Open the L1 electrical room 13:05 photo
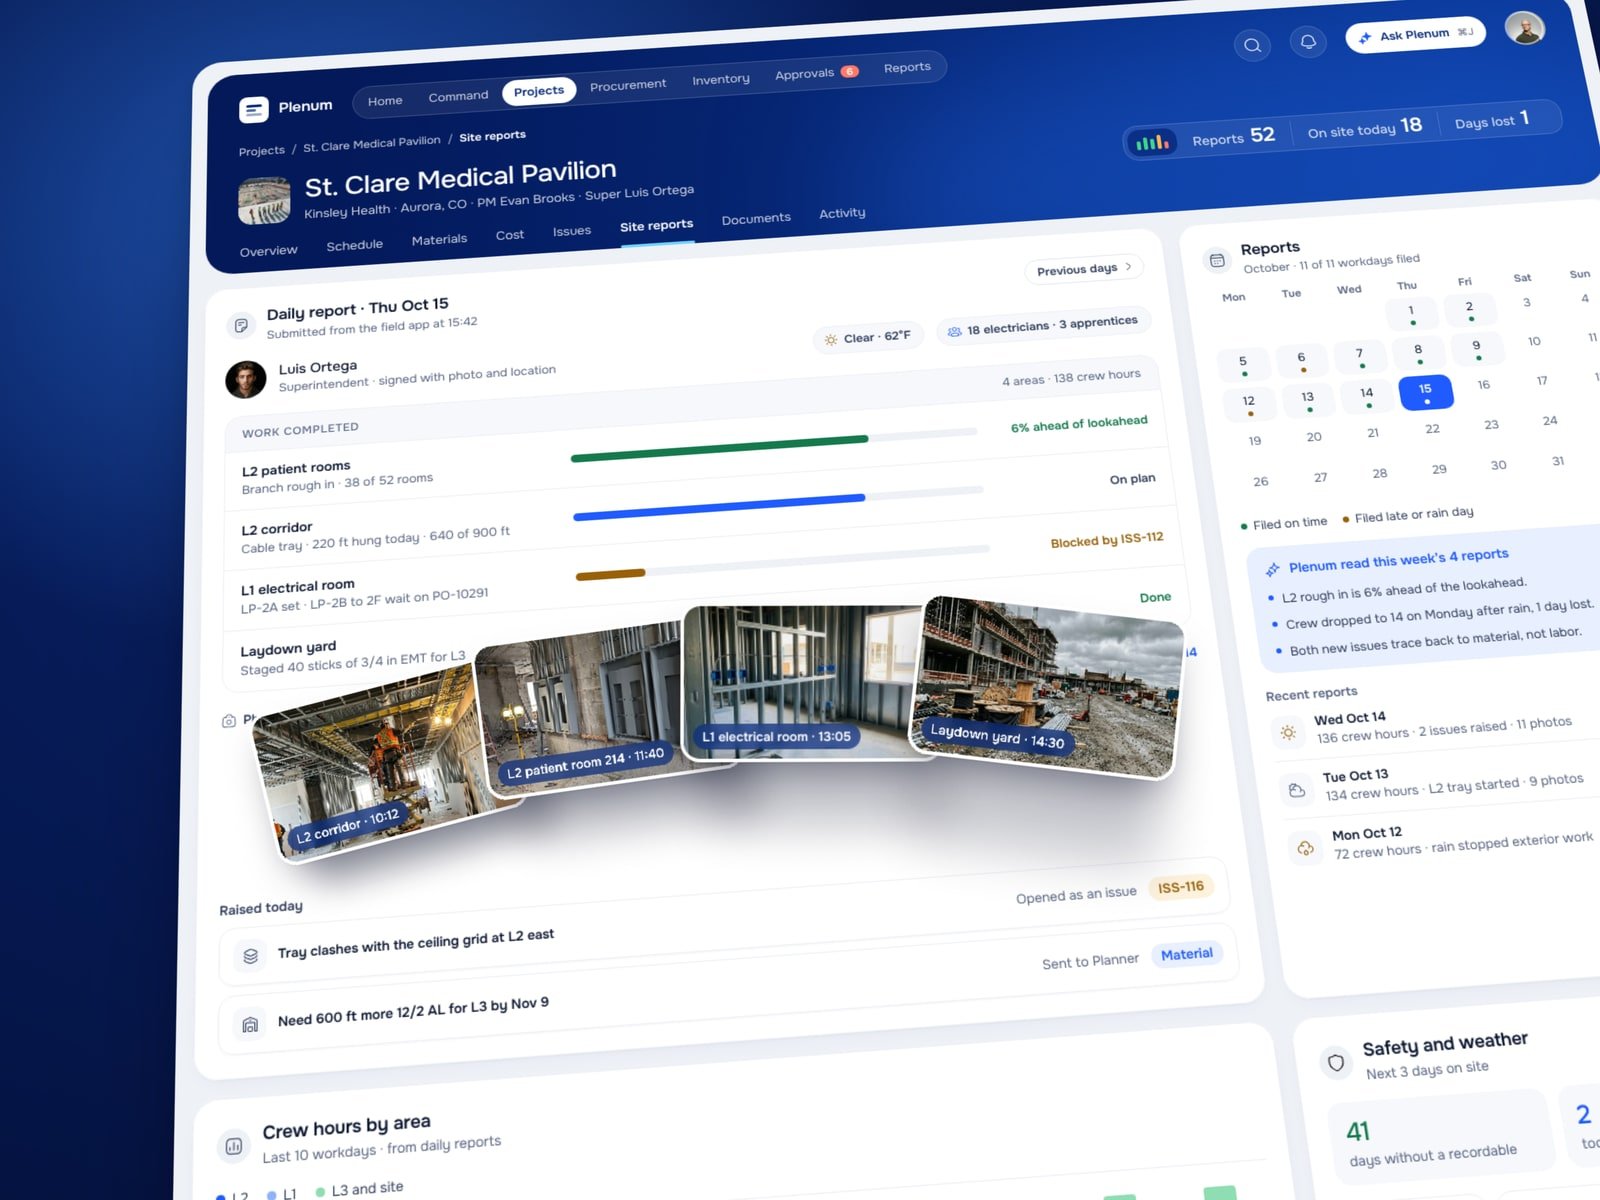This screenshot has height=1200, width=1600. pyautogui.click(x=803, y=682)
